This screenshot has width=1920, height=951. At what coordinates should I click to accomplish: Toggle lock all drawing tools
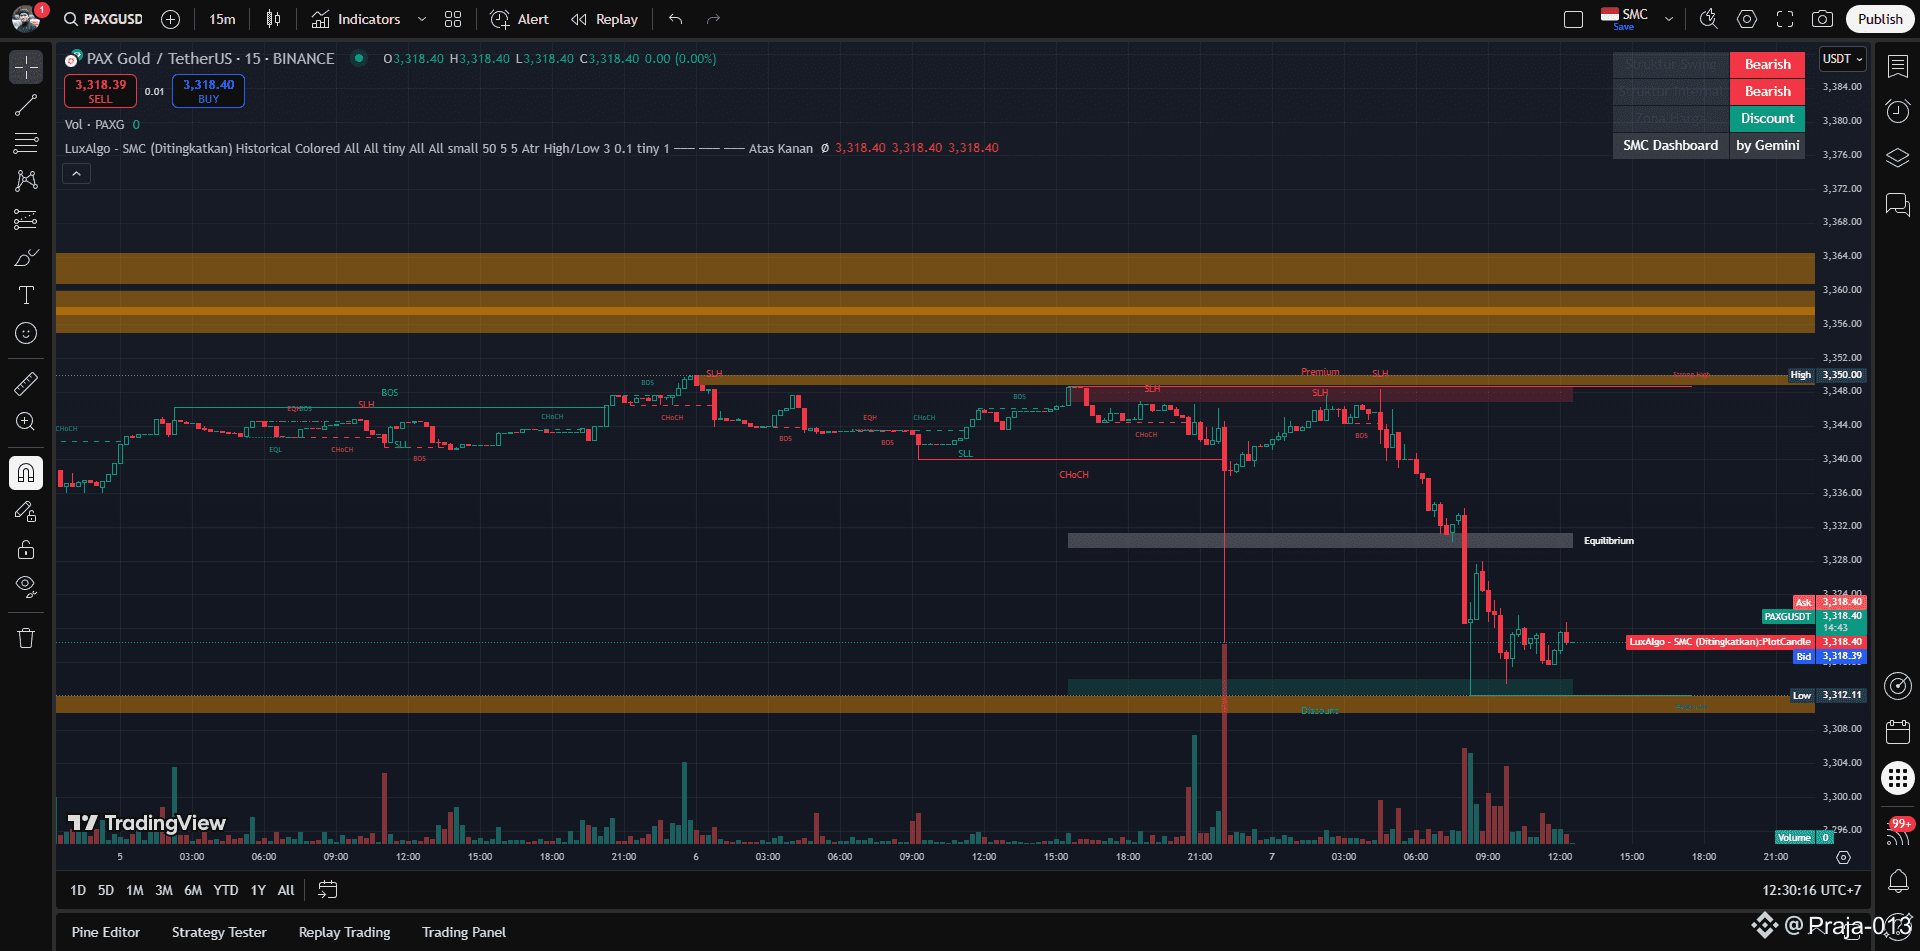pyautogui.click(x=26, y=549)
